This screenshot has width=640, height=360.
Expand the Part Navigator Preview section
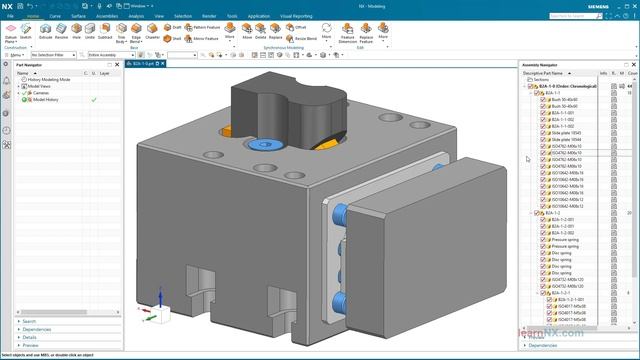tap(30, 345)
